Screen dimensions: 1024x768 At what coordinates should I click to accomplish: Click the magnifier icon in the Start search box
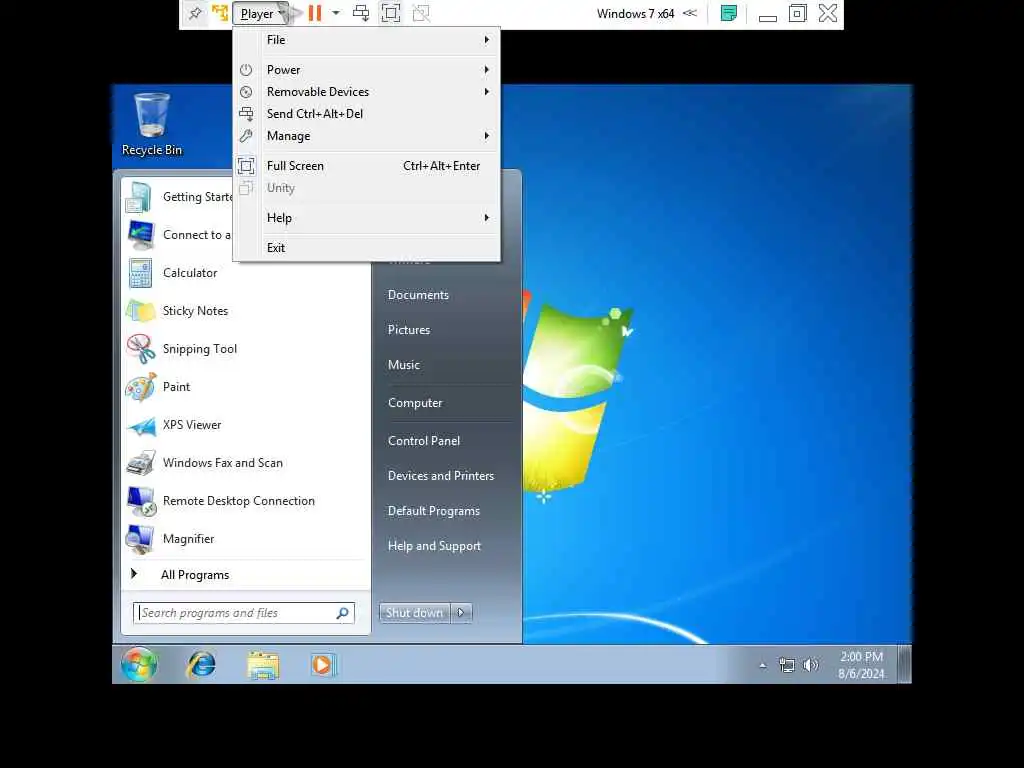[342, 613]
